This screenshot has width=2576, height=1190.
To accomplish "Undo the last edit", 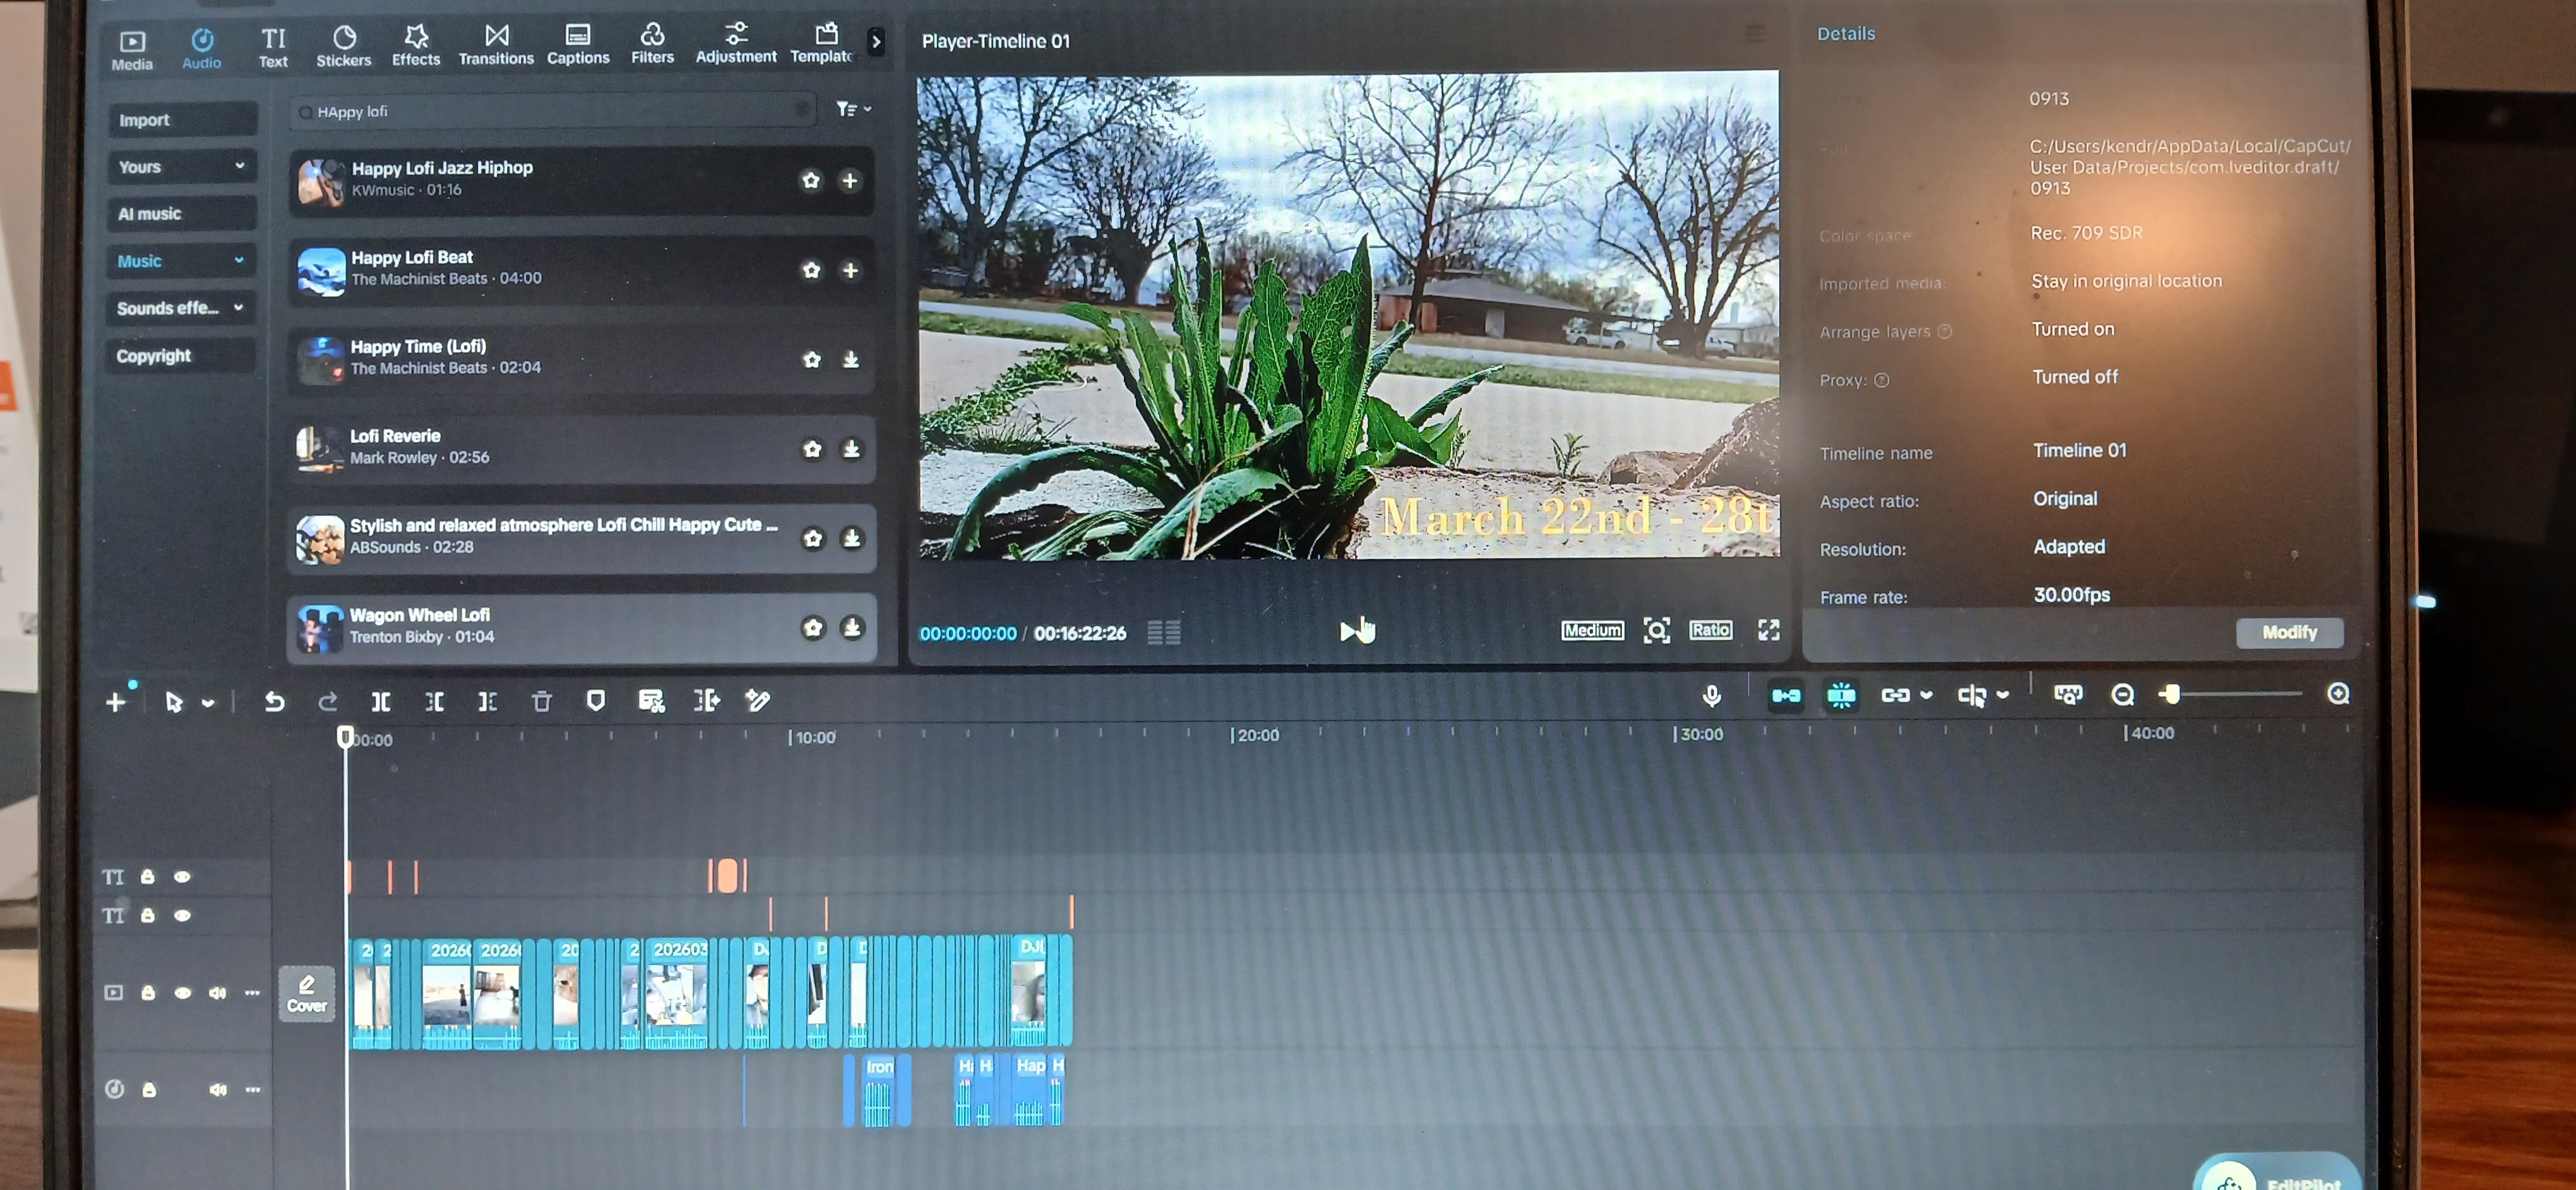I will click(274, 702).
